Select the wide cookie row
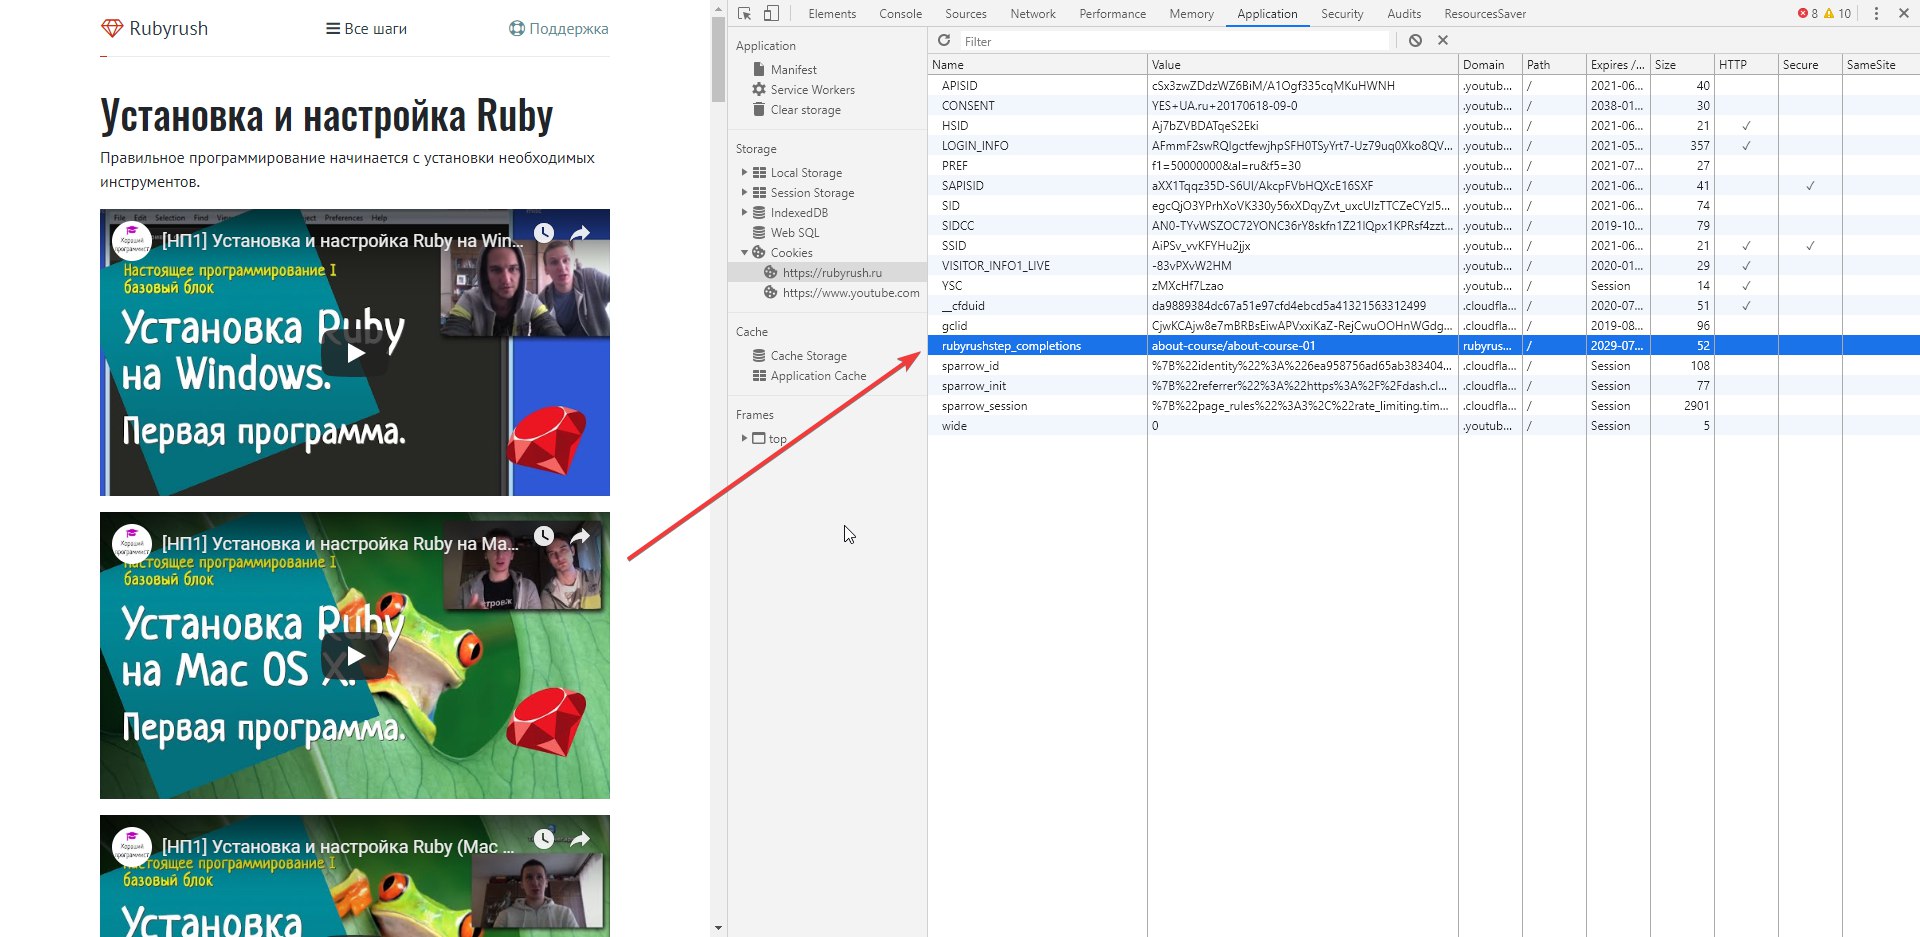This screenshot has width=1920, height=937. click(1423, 425)
